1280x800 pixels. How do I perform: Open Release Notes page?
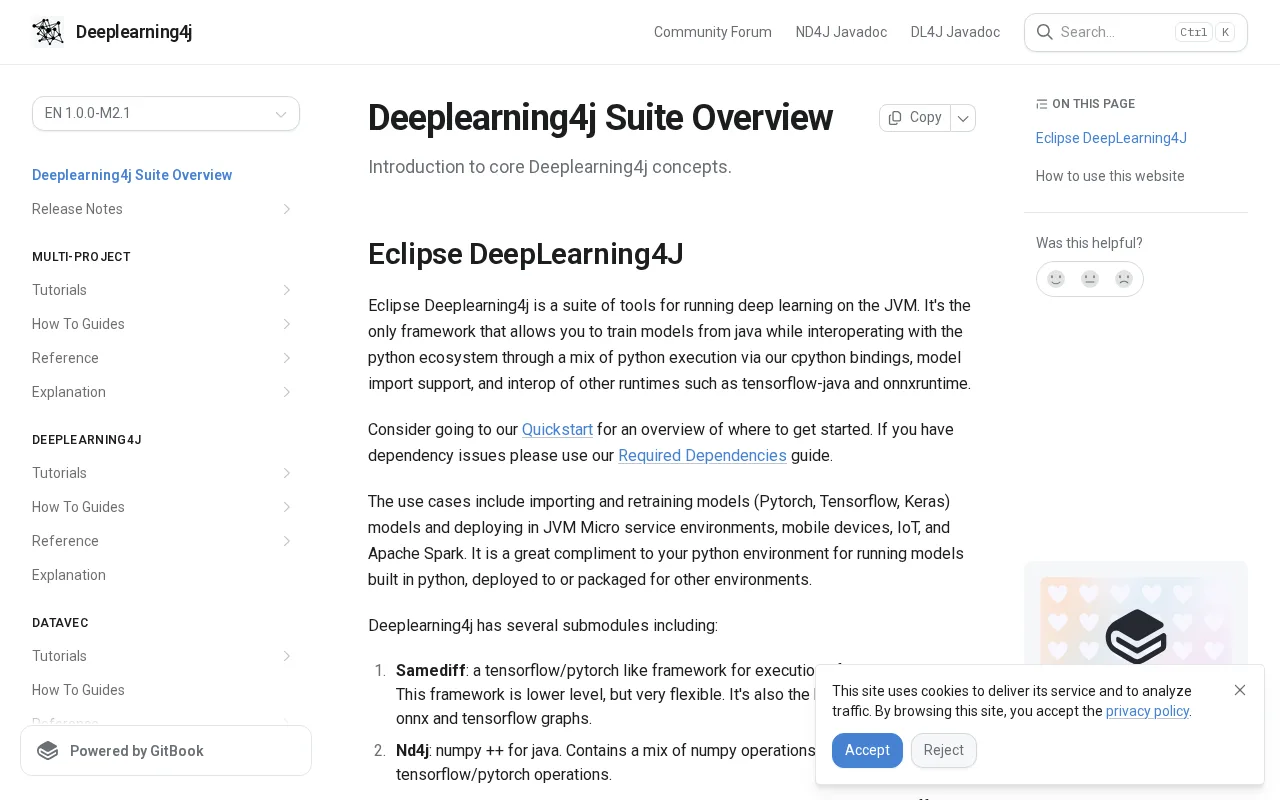pos(77,209)
